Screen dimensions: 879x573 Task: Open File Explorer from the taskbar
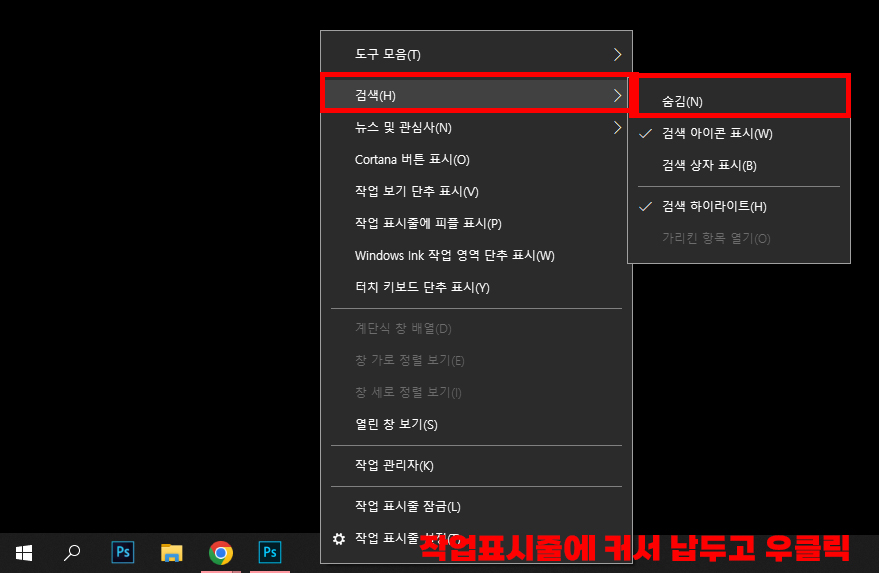pos(172,553)
